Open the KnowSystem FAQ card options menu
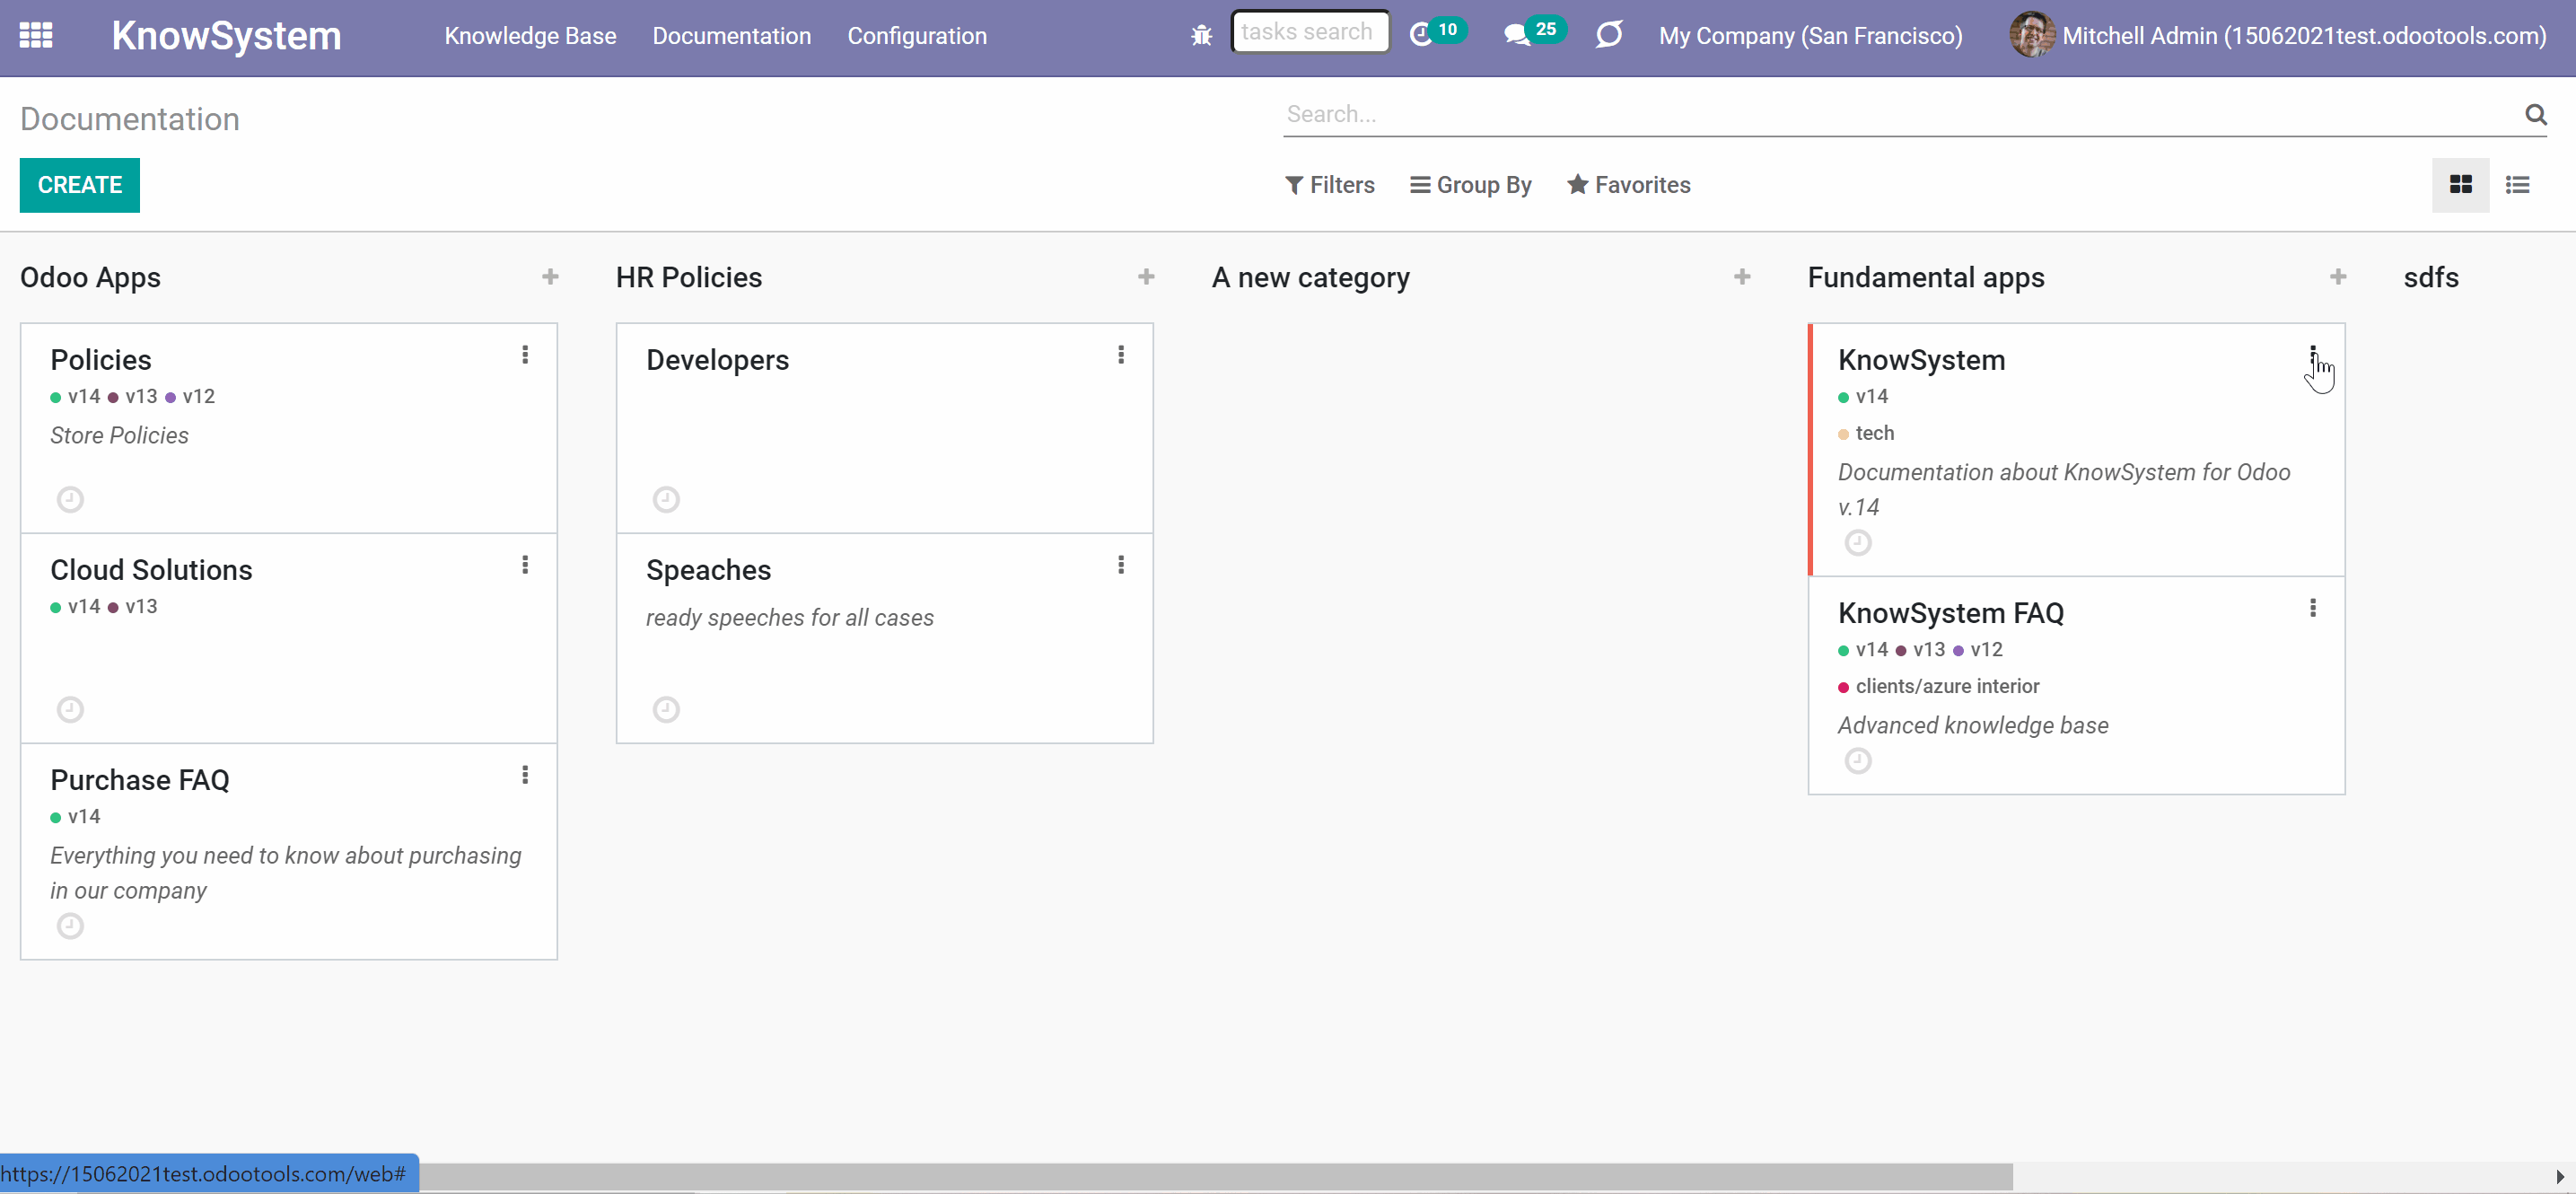2576x1194 pixels. coord(2313,608)
